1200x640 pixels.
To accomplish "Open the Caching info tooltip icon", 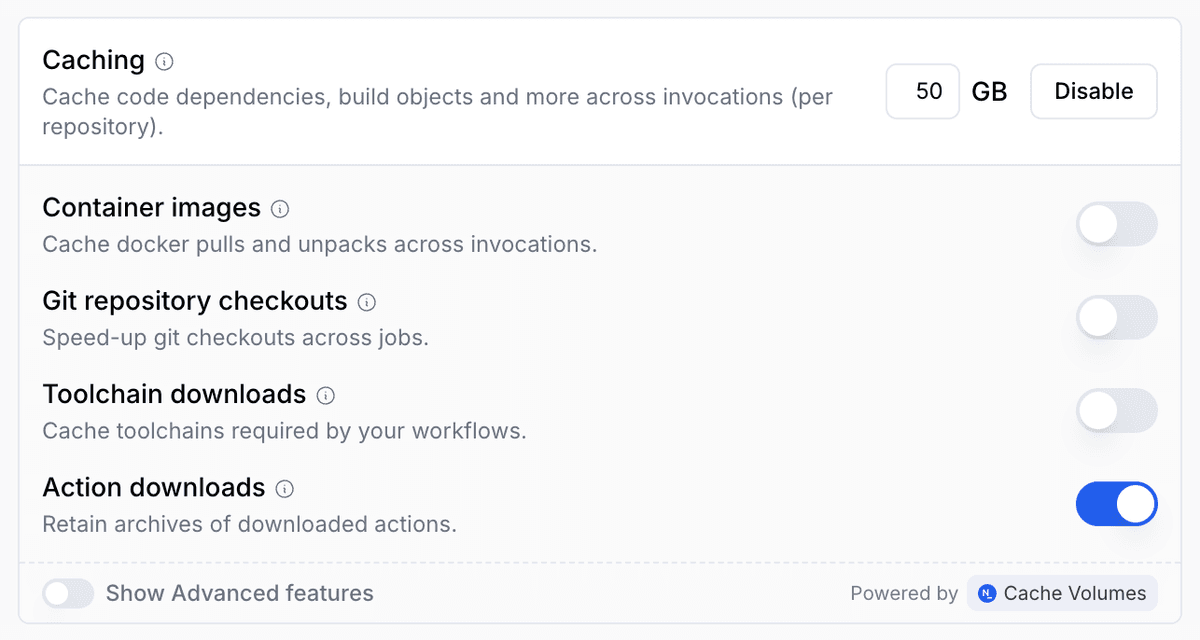I will (x=166, y=60).
